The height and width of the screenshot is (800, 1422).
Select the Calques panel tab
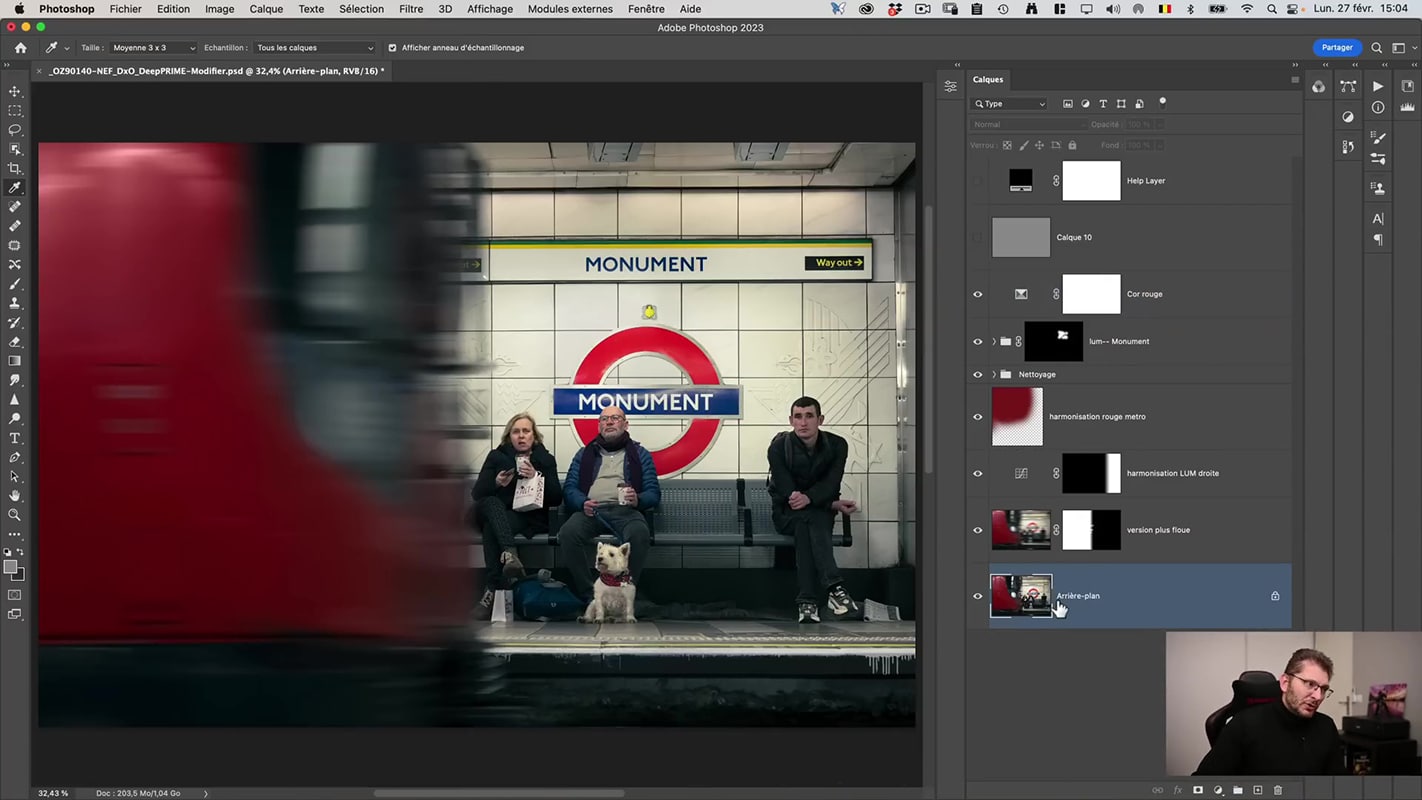(x=988, y=79)
